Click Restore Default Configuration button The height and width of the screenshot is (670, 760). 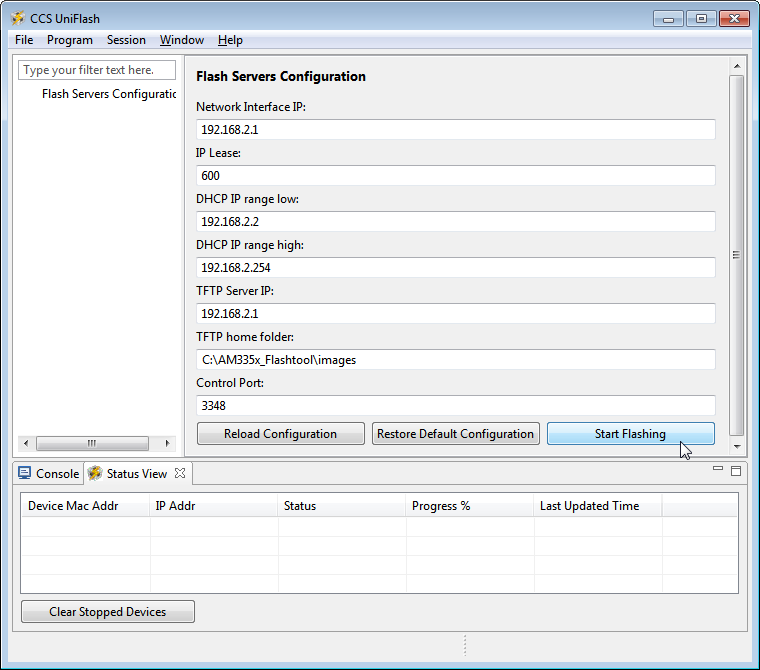point(456,434)
